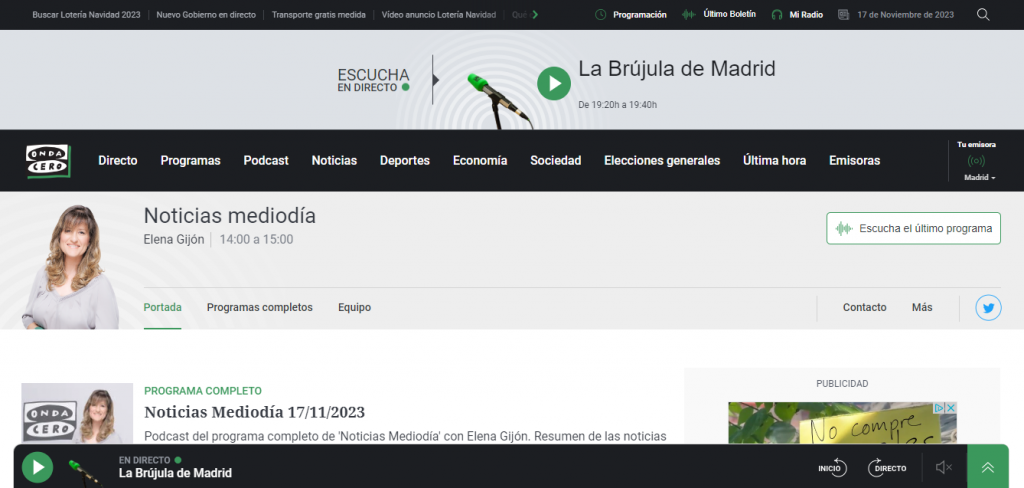Click the Twitter icon for Noticias mediodía

pyautogui.click(x=988, y=308)
